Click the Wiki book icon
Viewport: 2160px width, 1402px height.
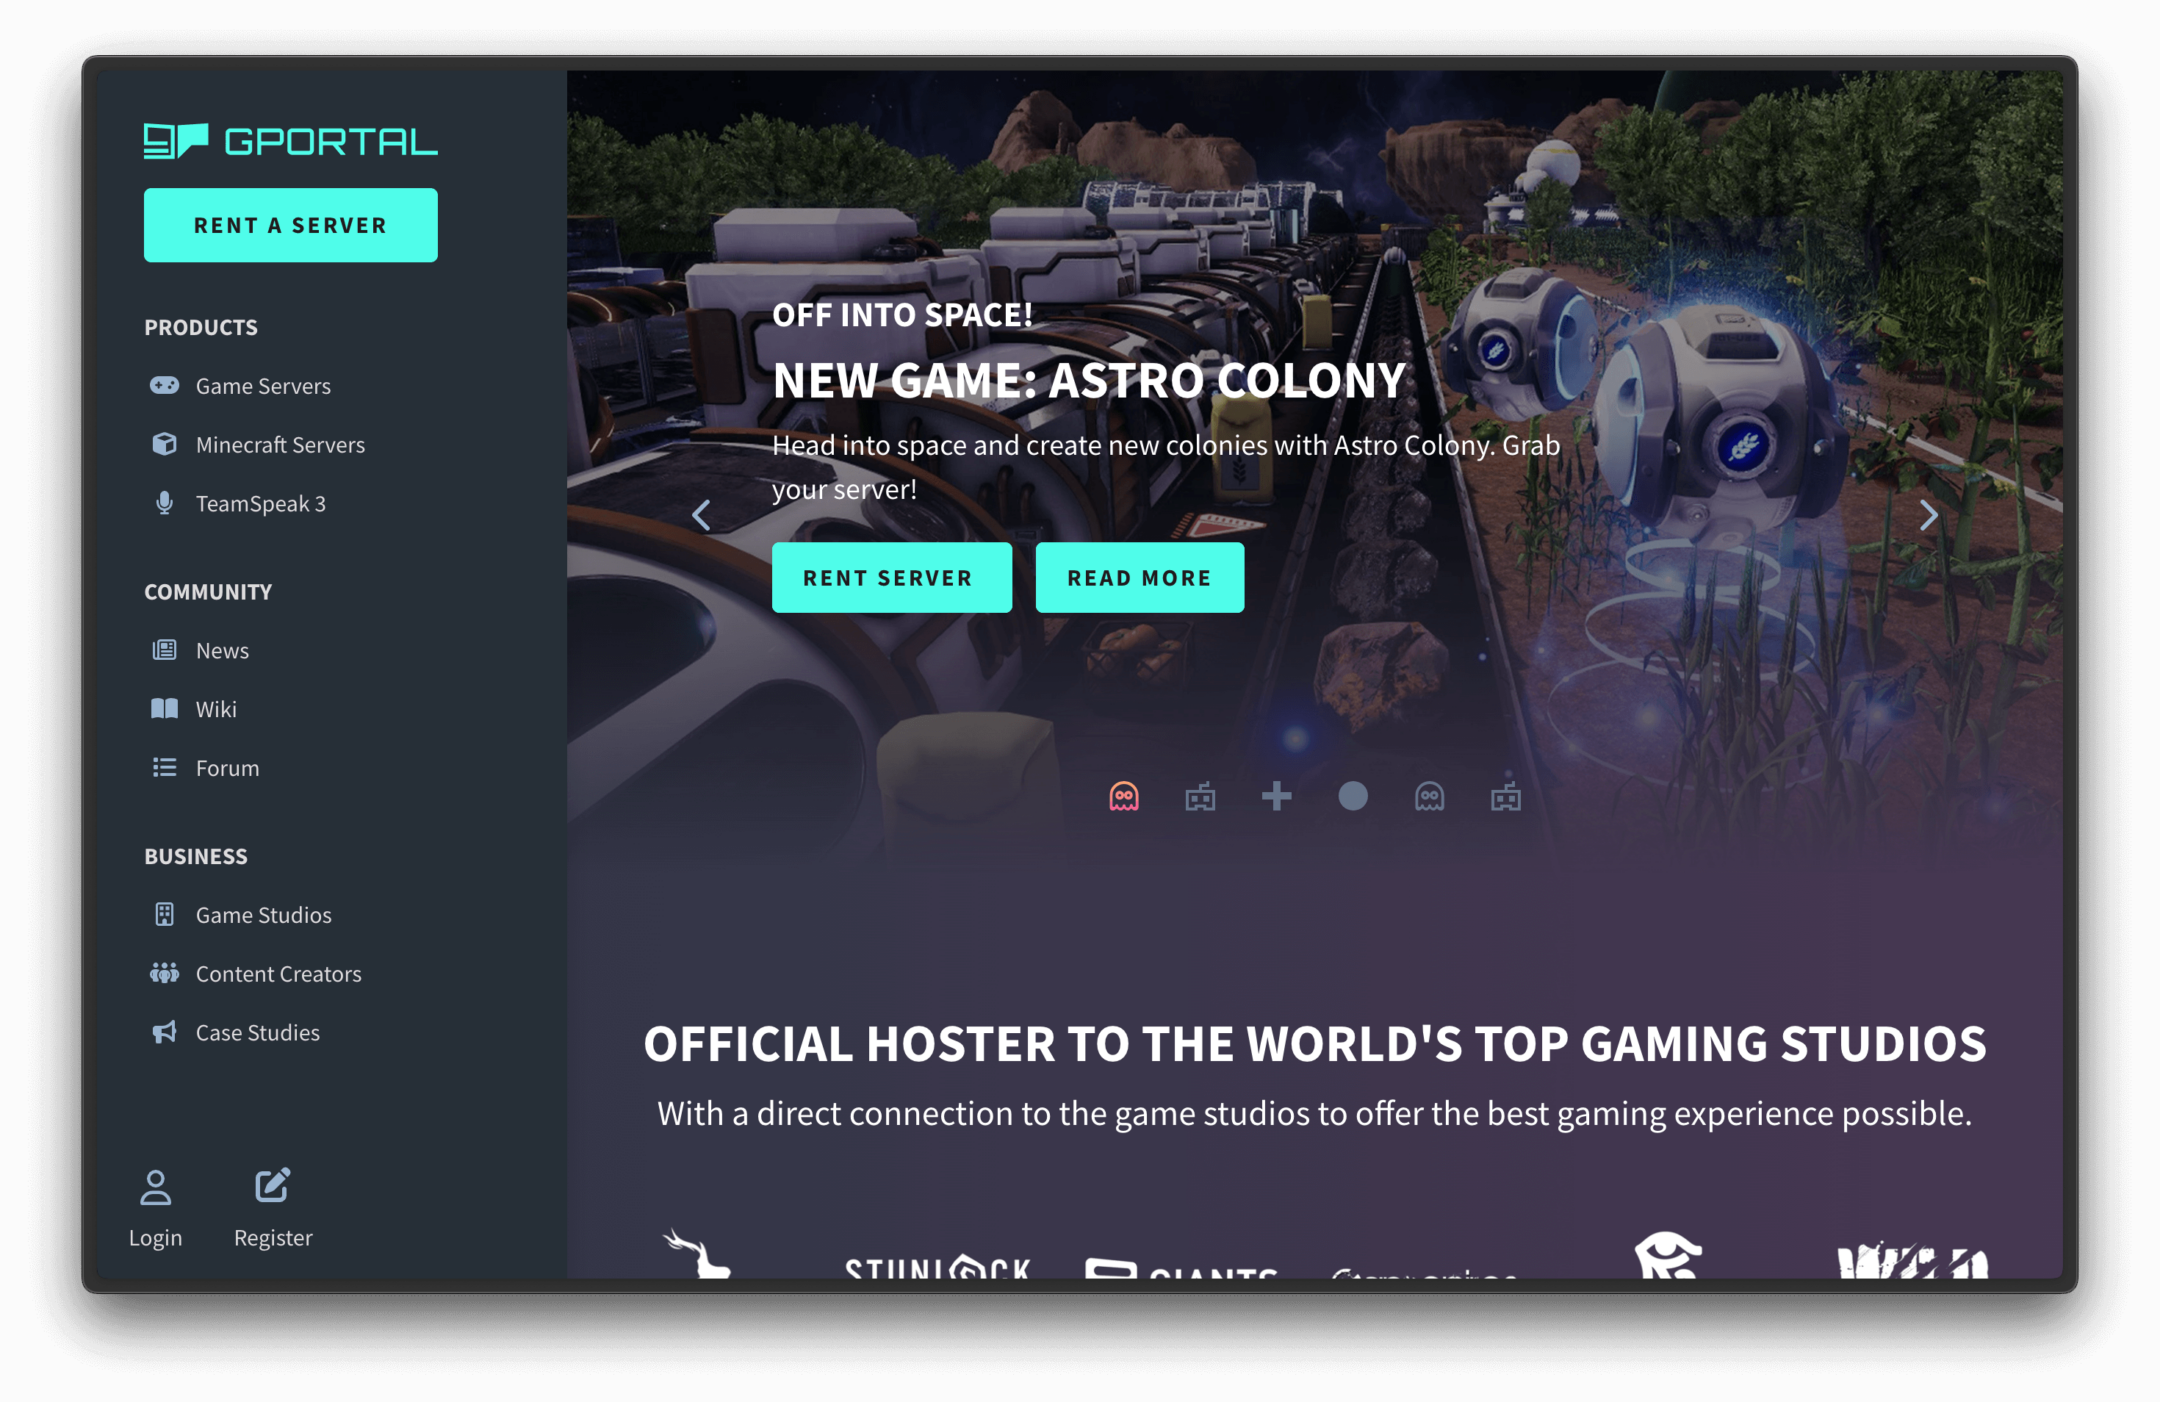164,709
